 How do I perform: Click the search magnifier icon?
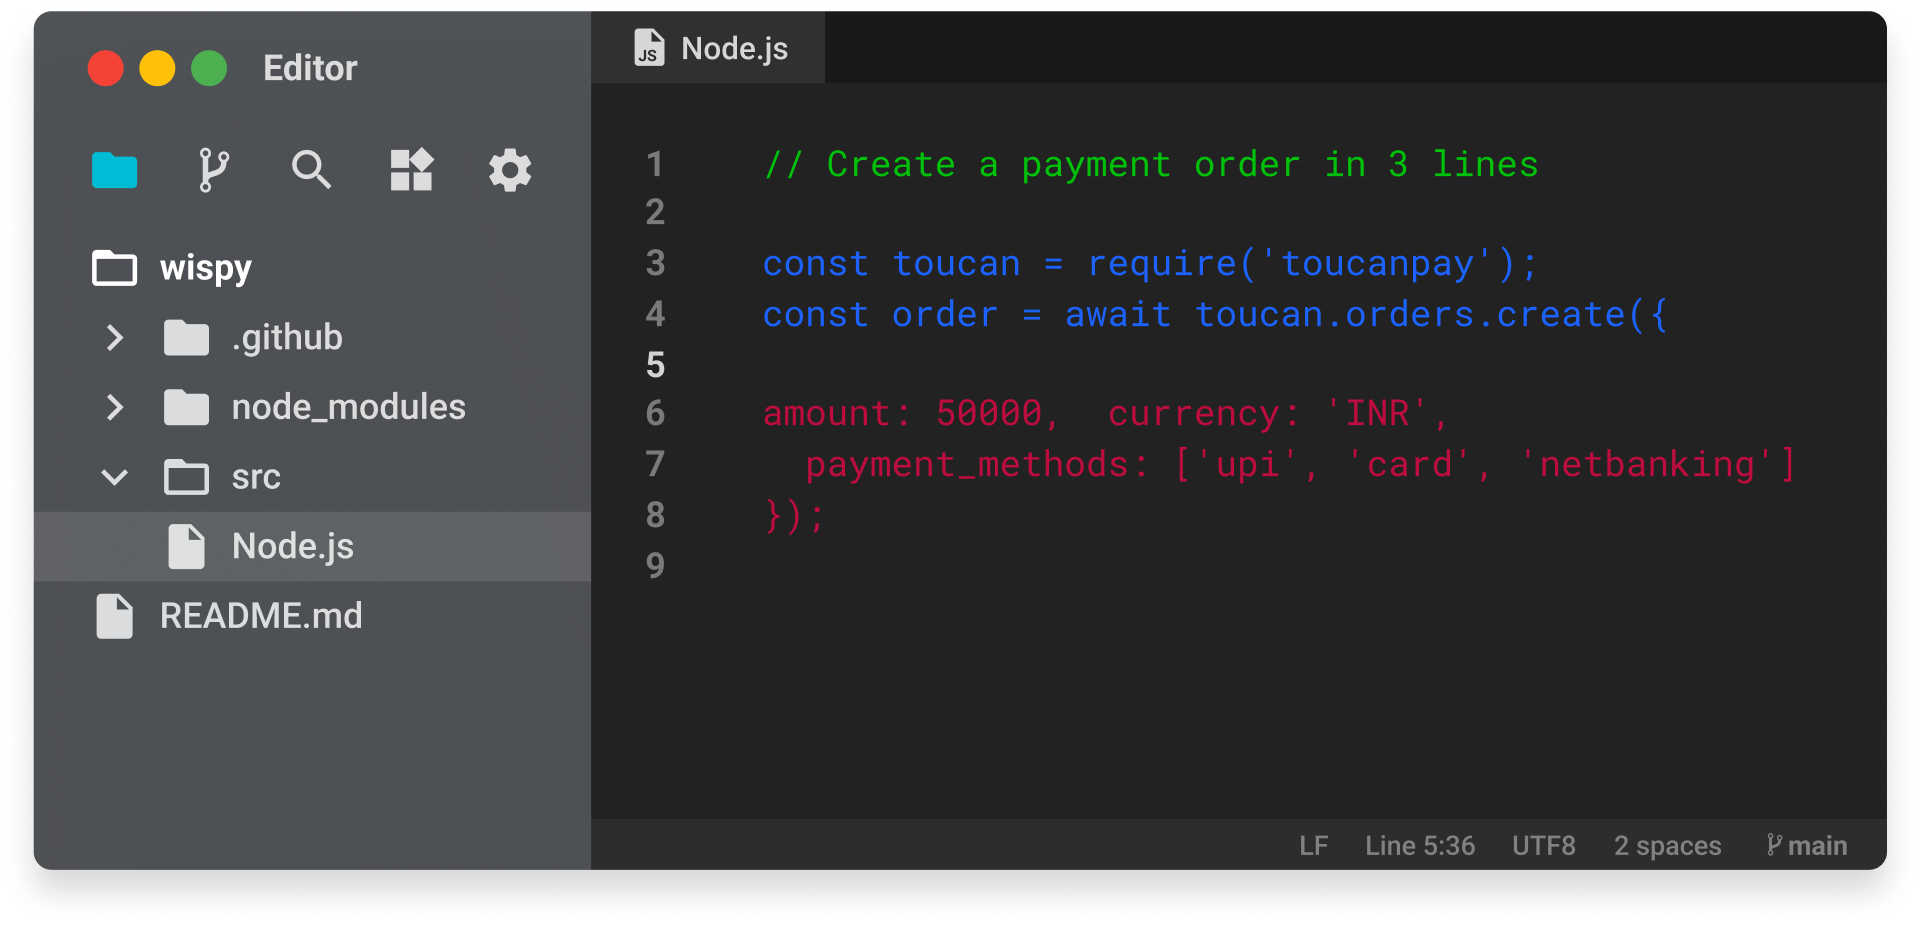(311, 170)
